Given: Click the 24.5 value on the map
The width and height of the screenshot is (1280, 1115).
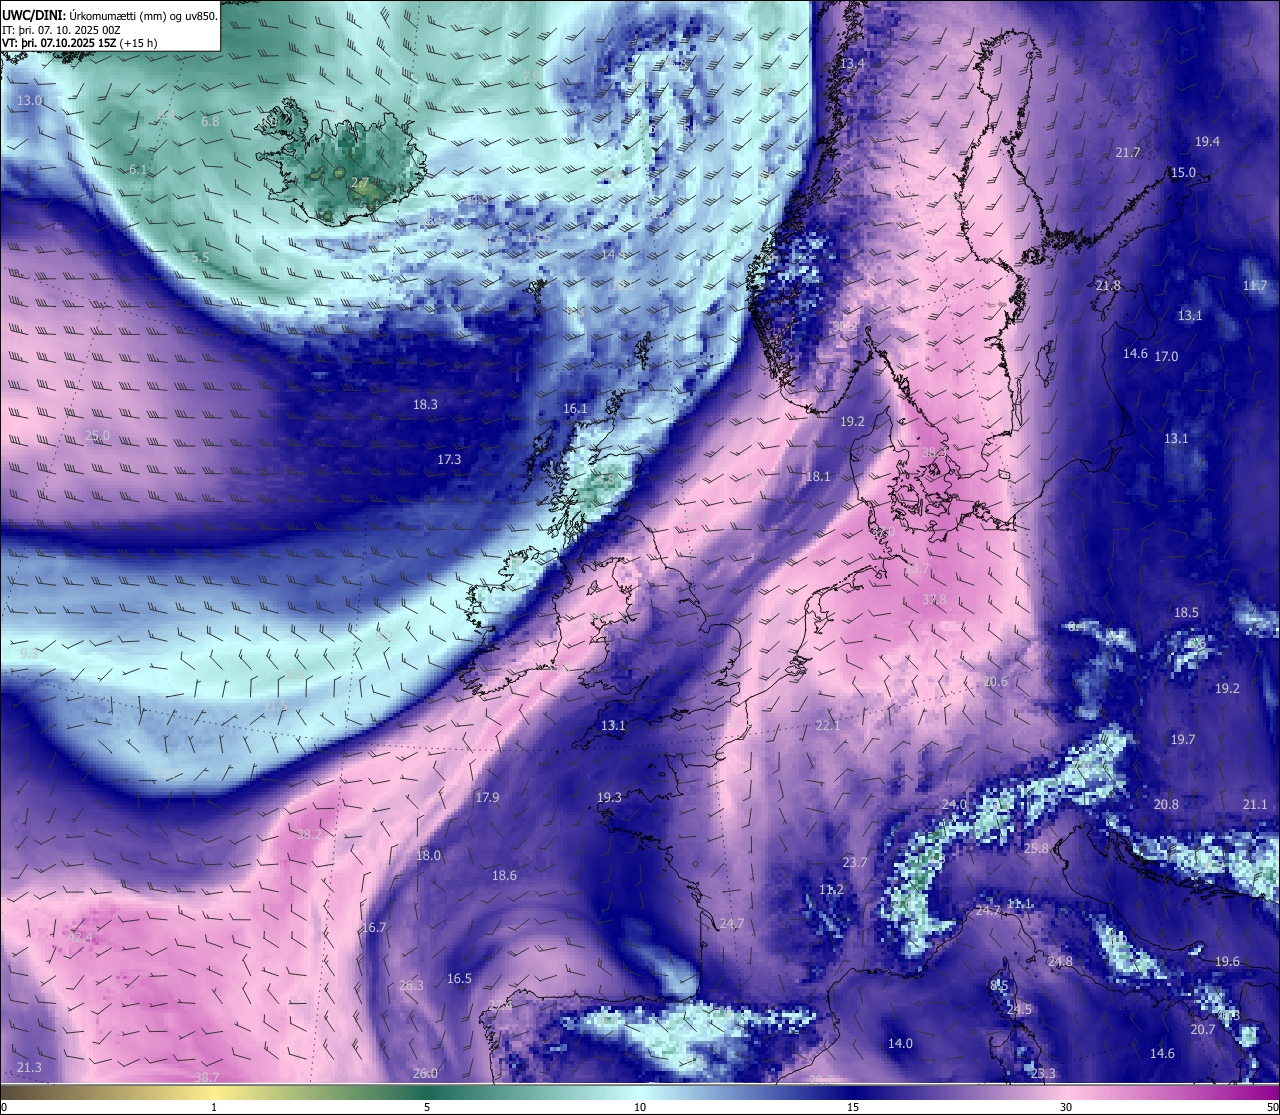Looking at the screenshot, I should (x=1019, y=1010).
